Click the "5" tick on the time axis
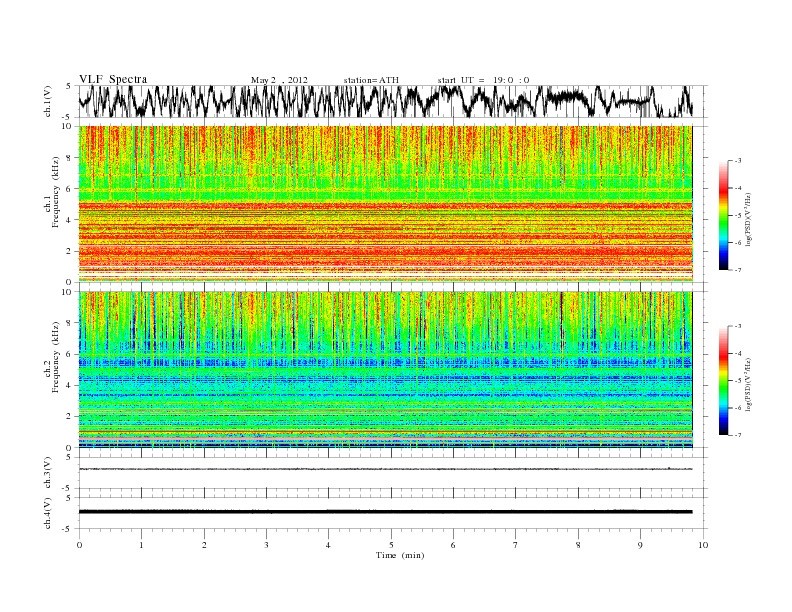 point(391,545)
